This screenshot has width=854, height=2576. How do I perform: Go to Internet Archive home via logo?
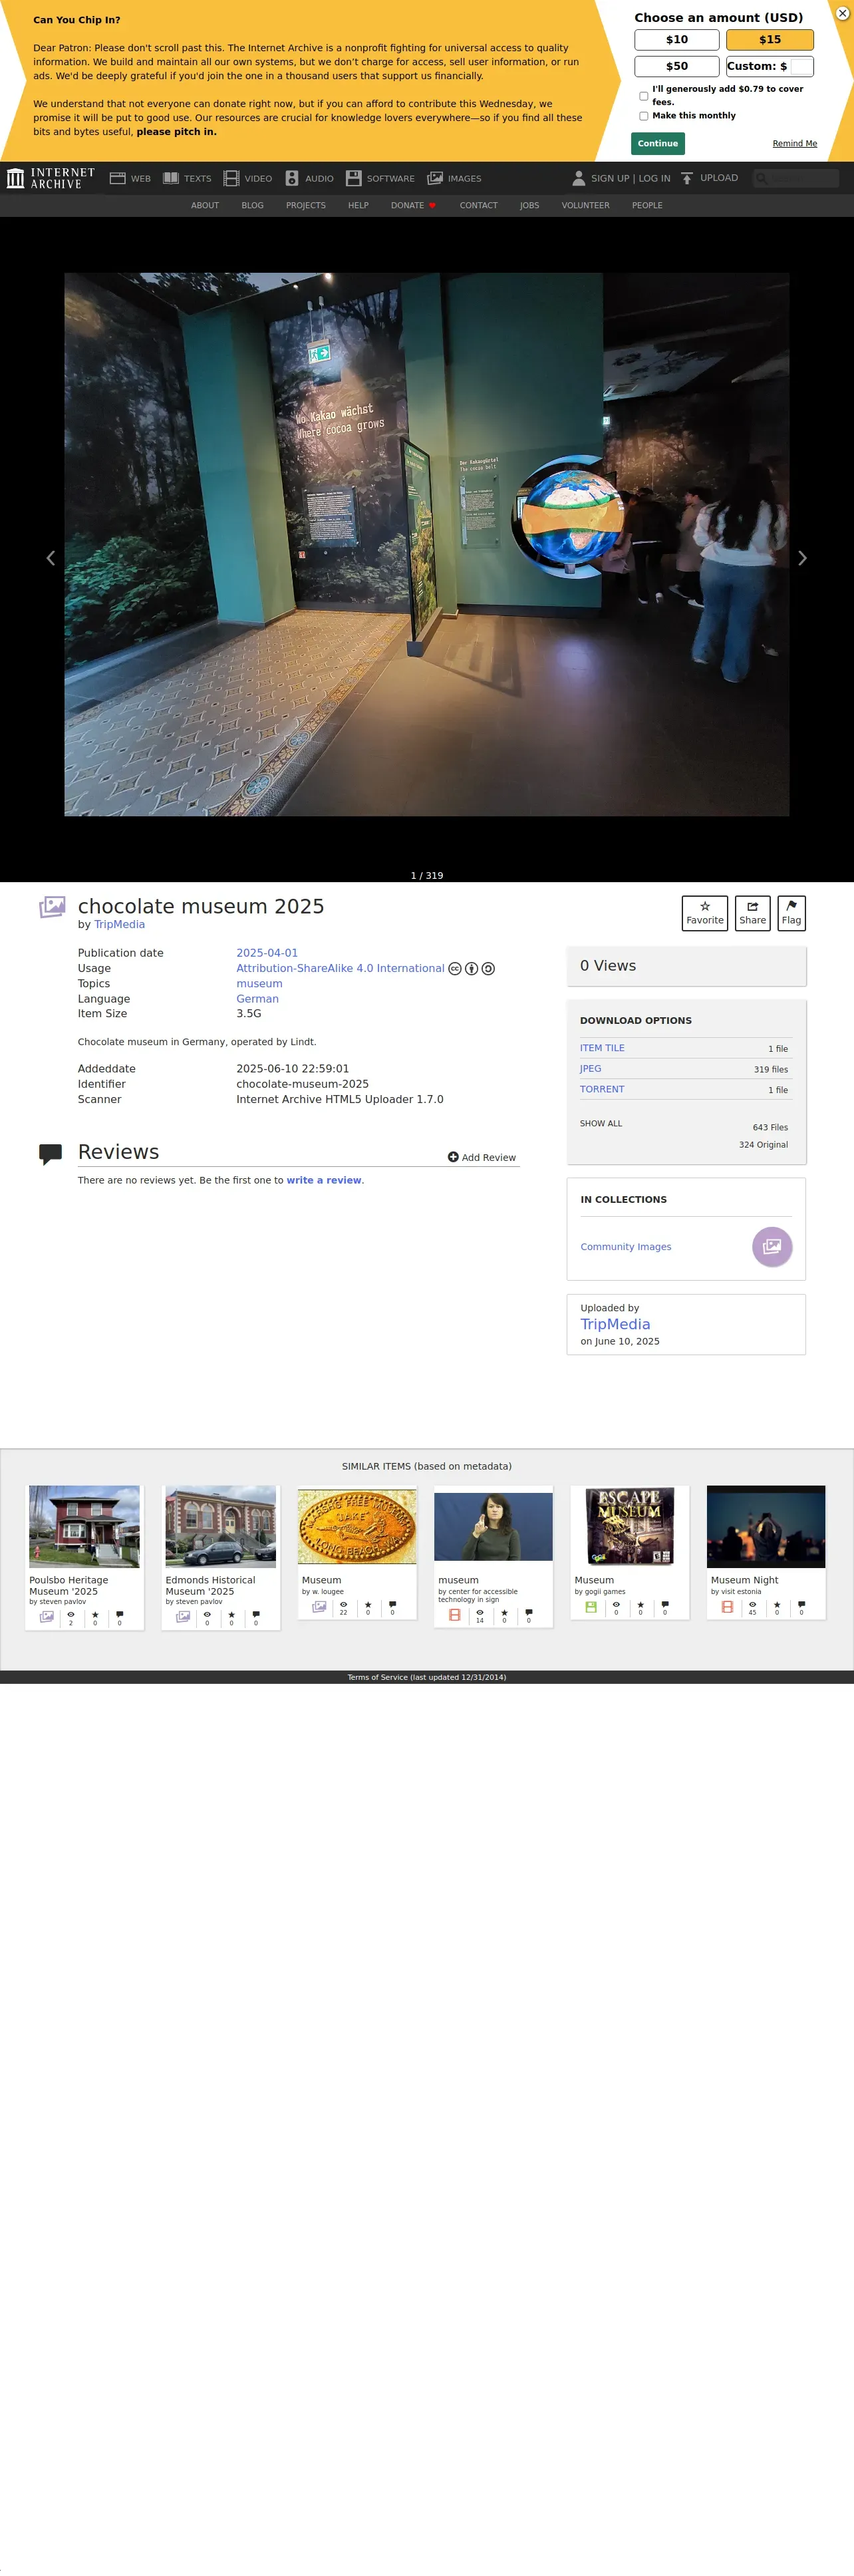pos(51,178)
